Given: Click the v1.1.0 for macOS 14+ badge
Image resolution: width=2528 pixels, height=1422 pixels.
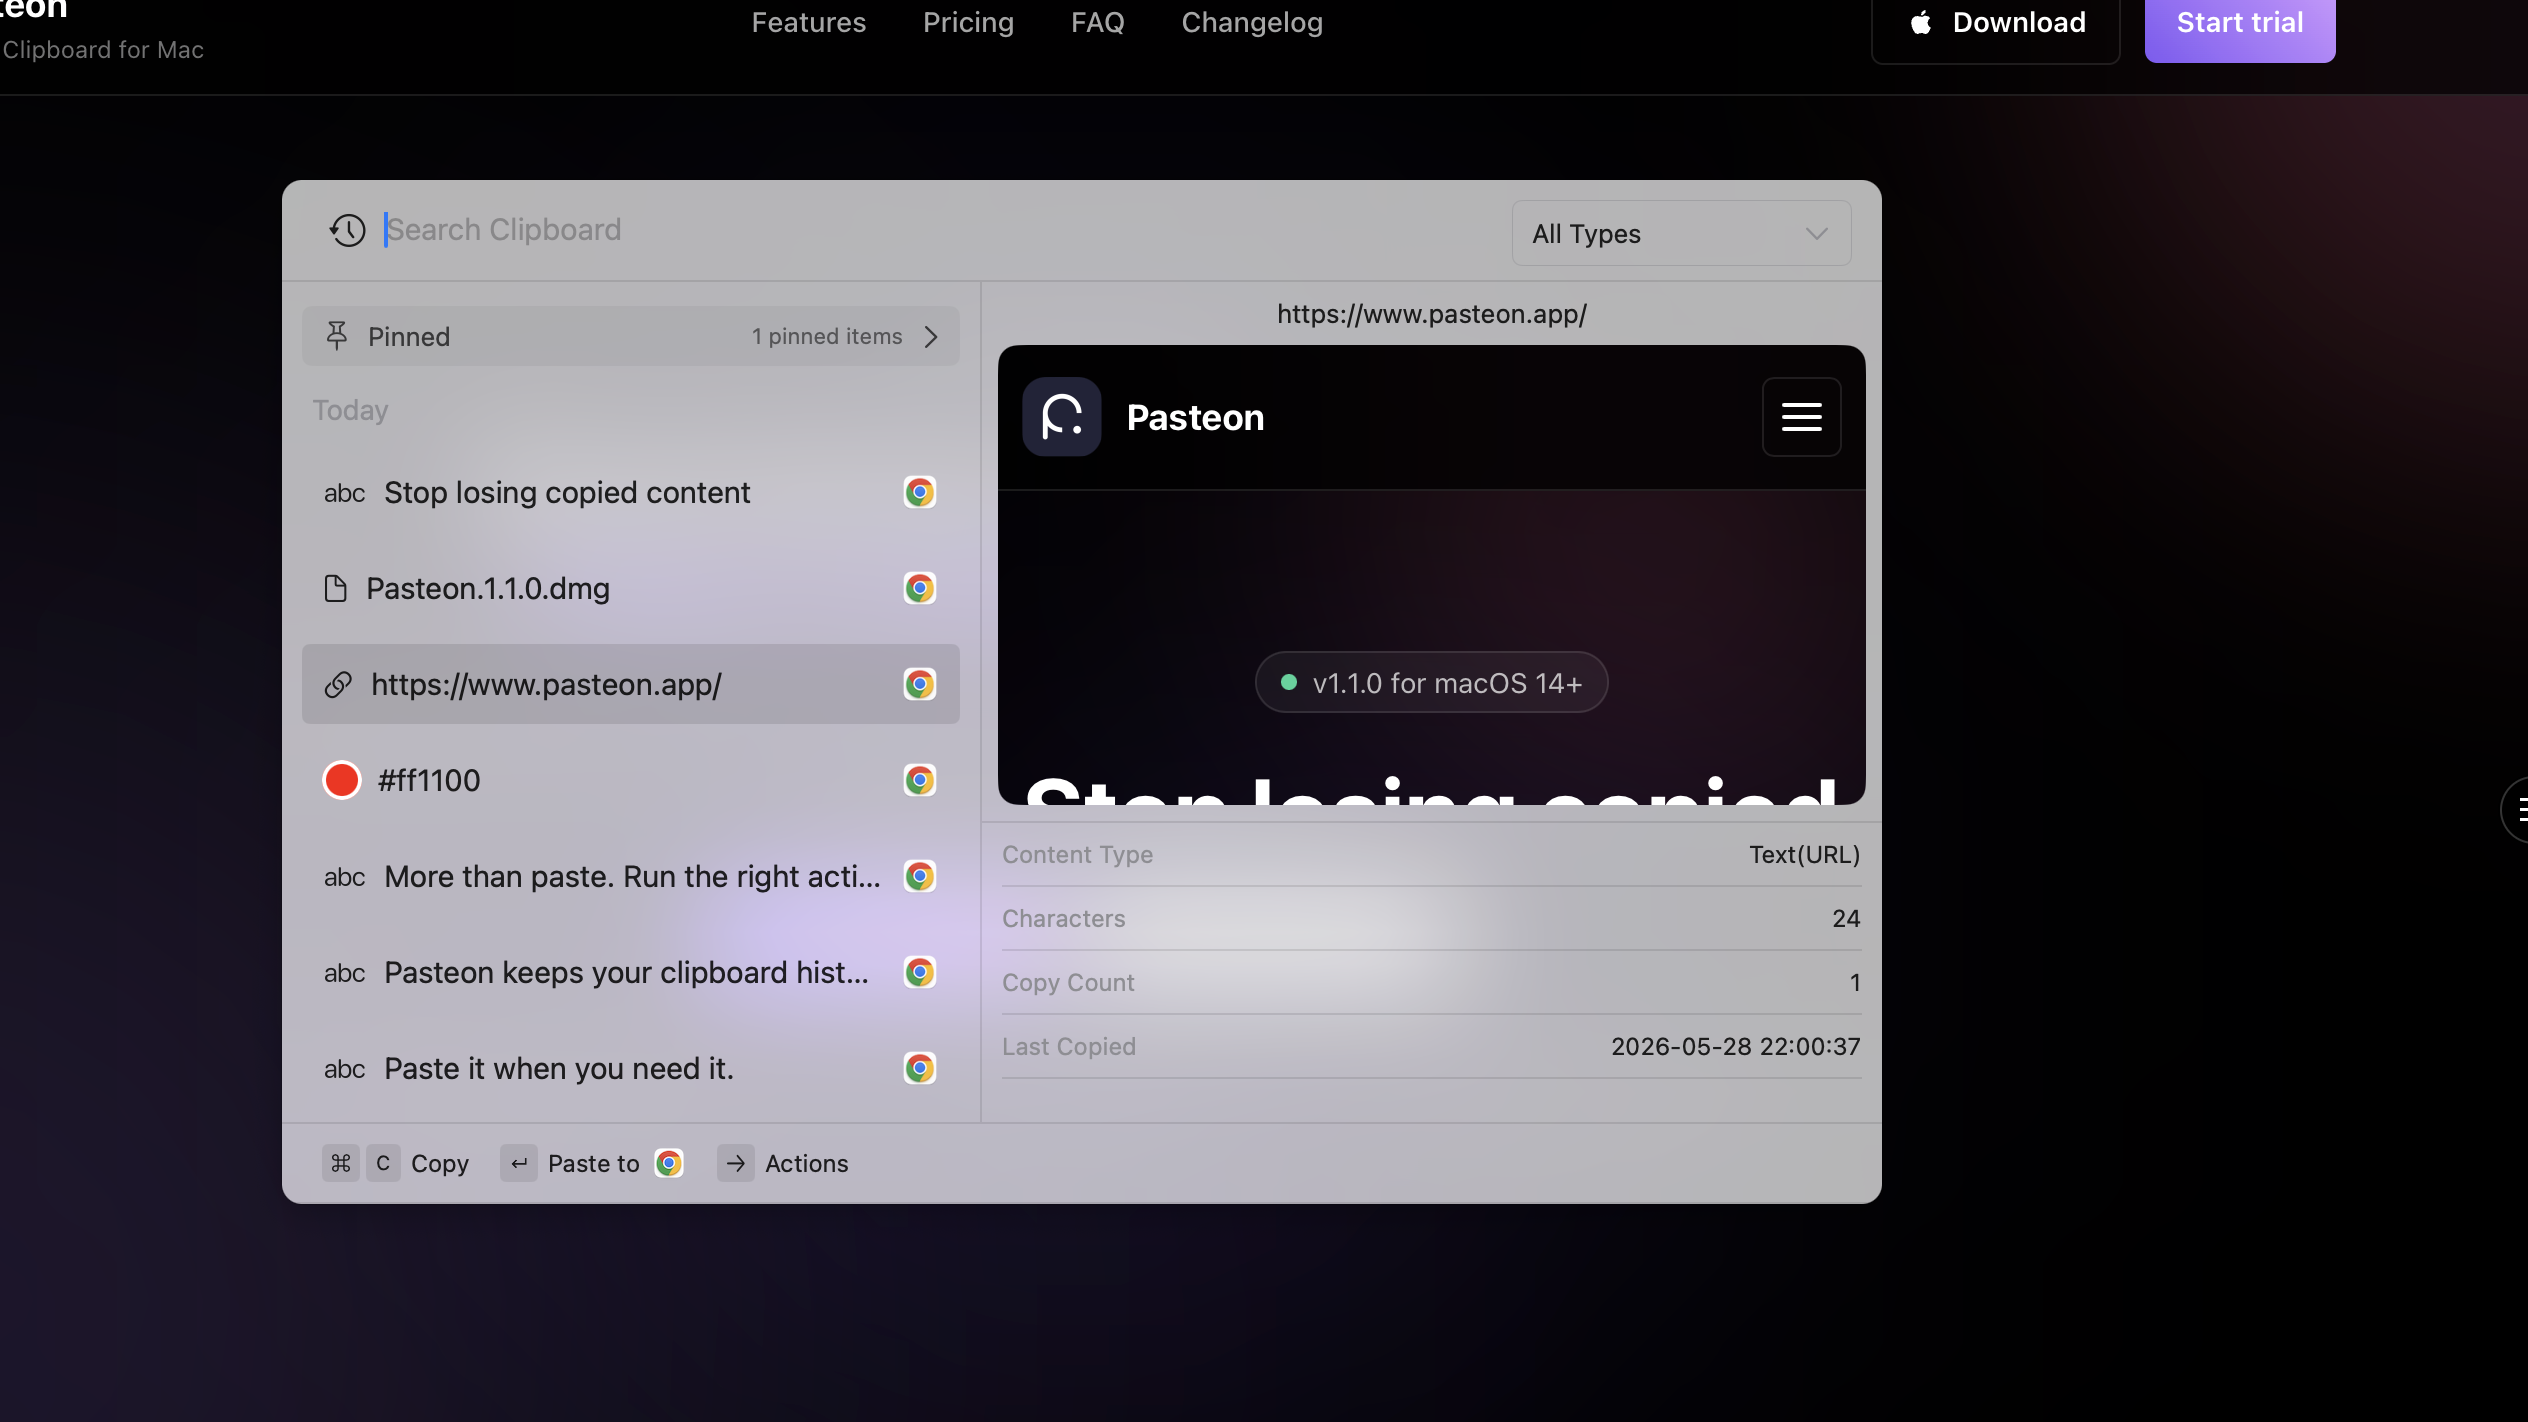Looking at the screenshot, I should coord(1431,683).
